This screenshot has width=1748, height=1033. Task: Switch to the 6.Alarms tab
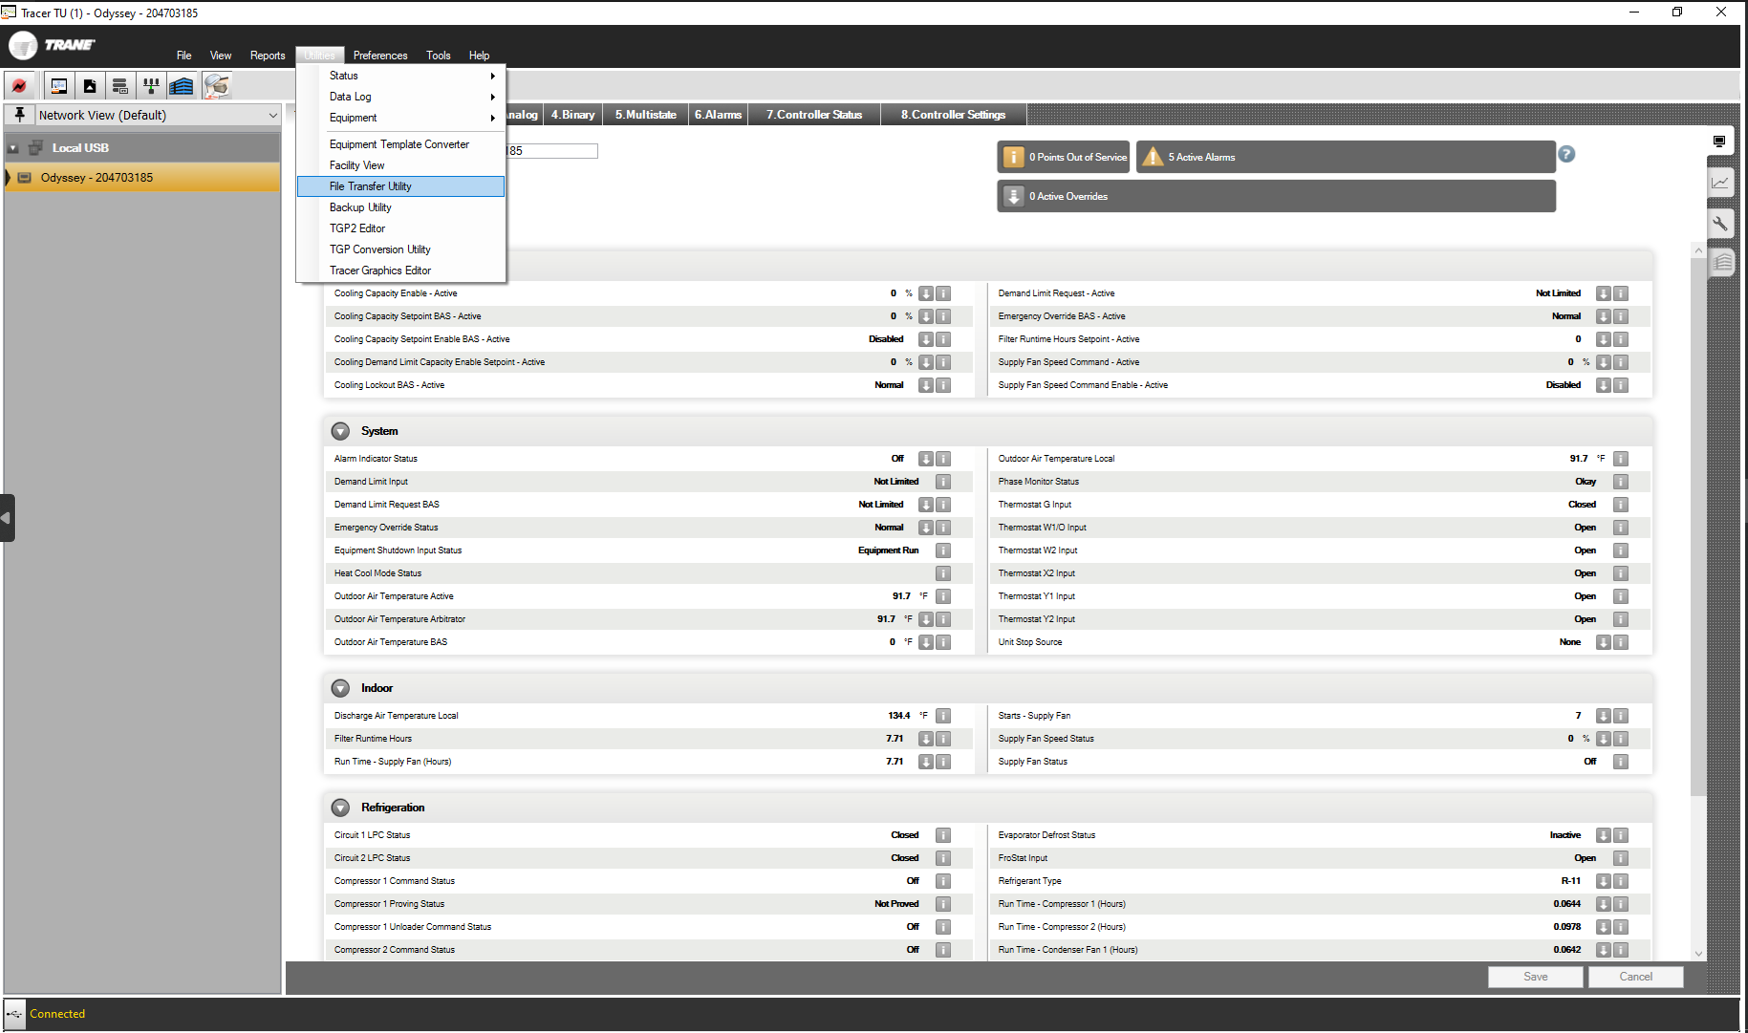(718, 114)
